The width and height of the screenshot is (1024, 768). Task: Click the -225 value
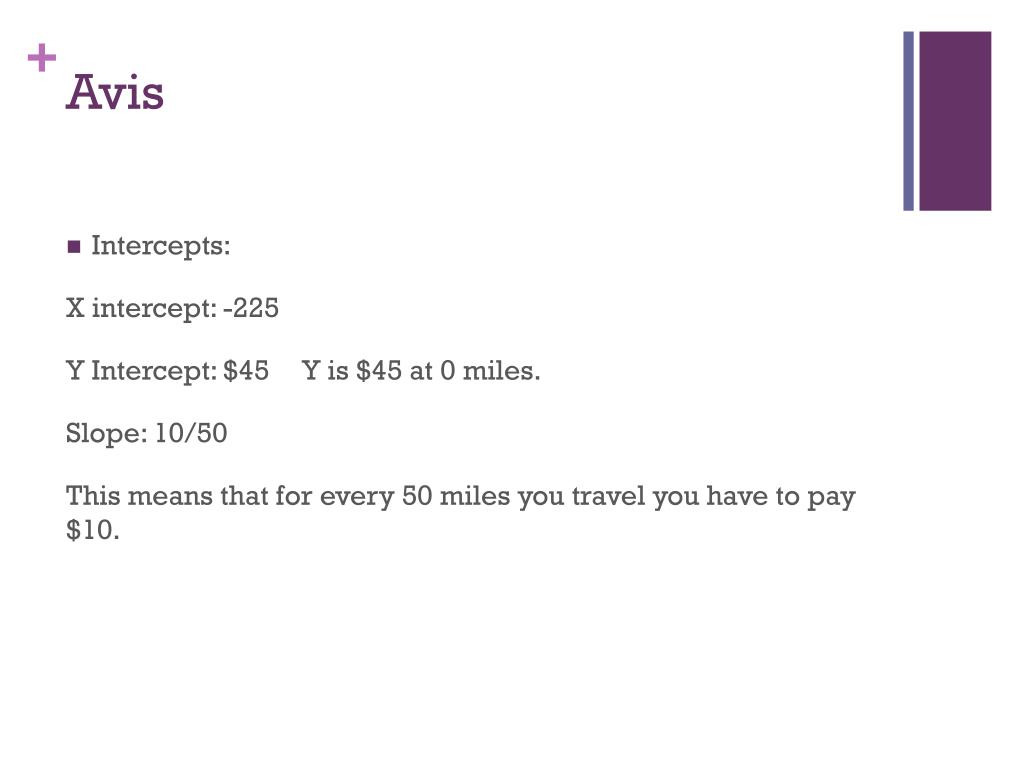[251, 308]
